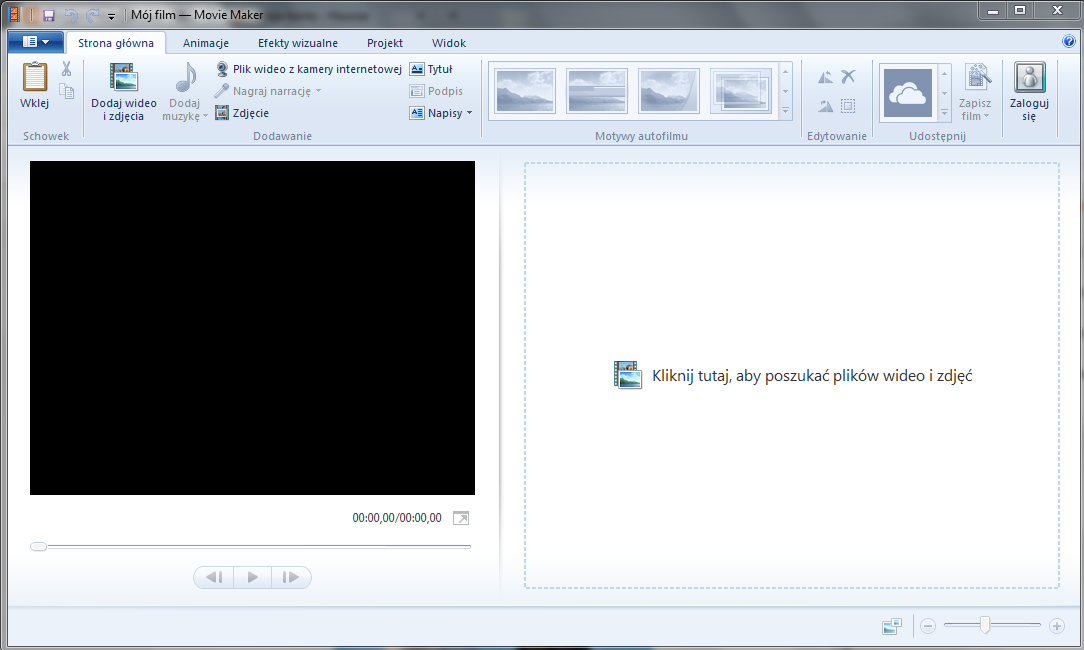The width and height of the screenshot is (1084, 650).
Task: Click the preview full screen icon
Action: click(x=460, y=518)
